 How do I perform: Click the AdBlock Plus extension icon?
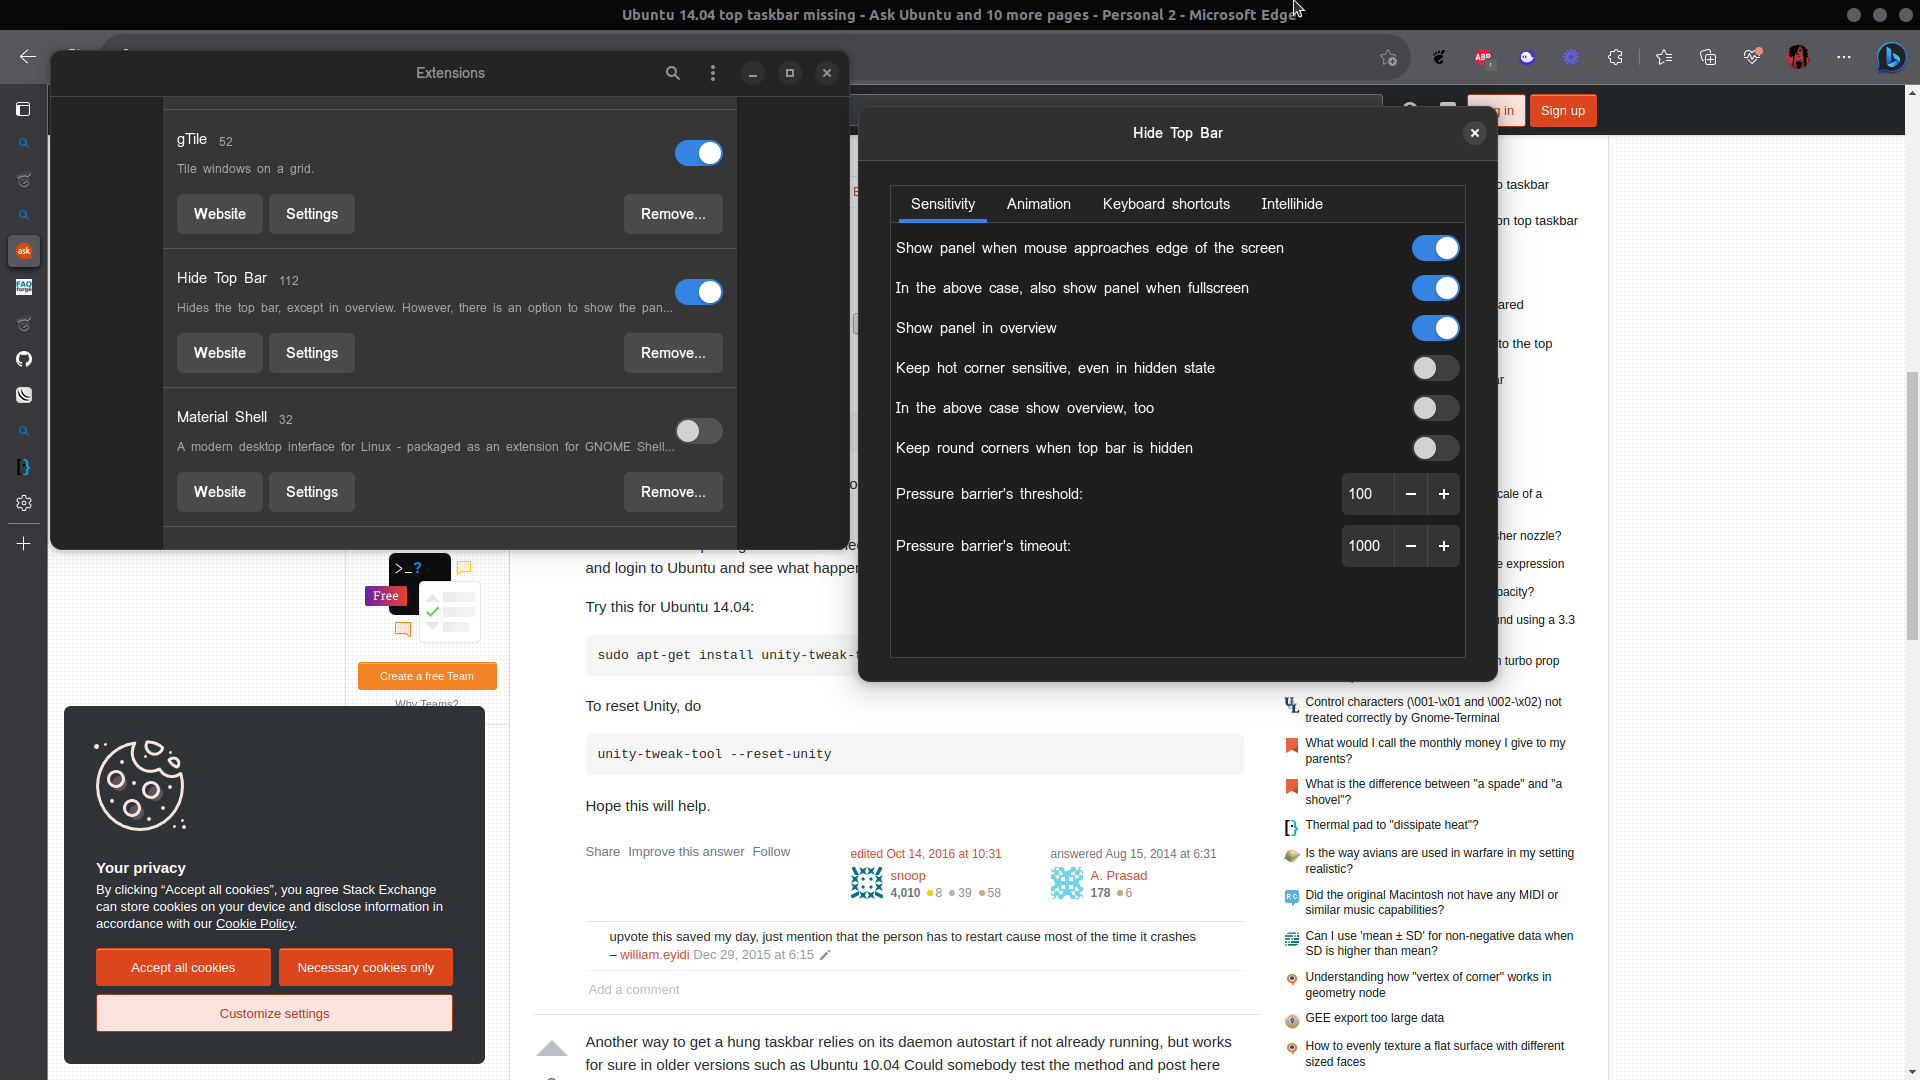[x=1483, y=58]
